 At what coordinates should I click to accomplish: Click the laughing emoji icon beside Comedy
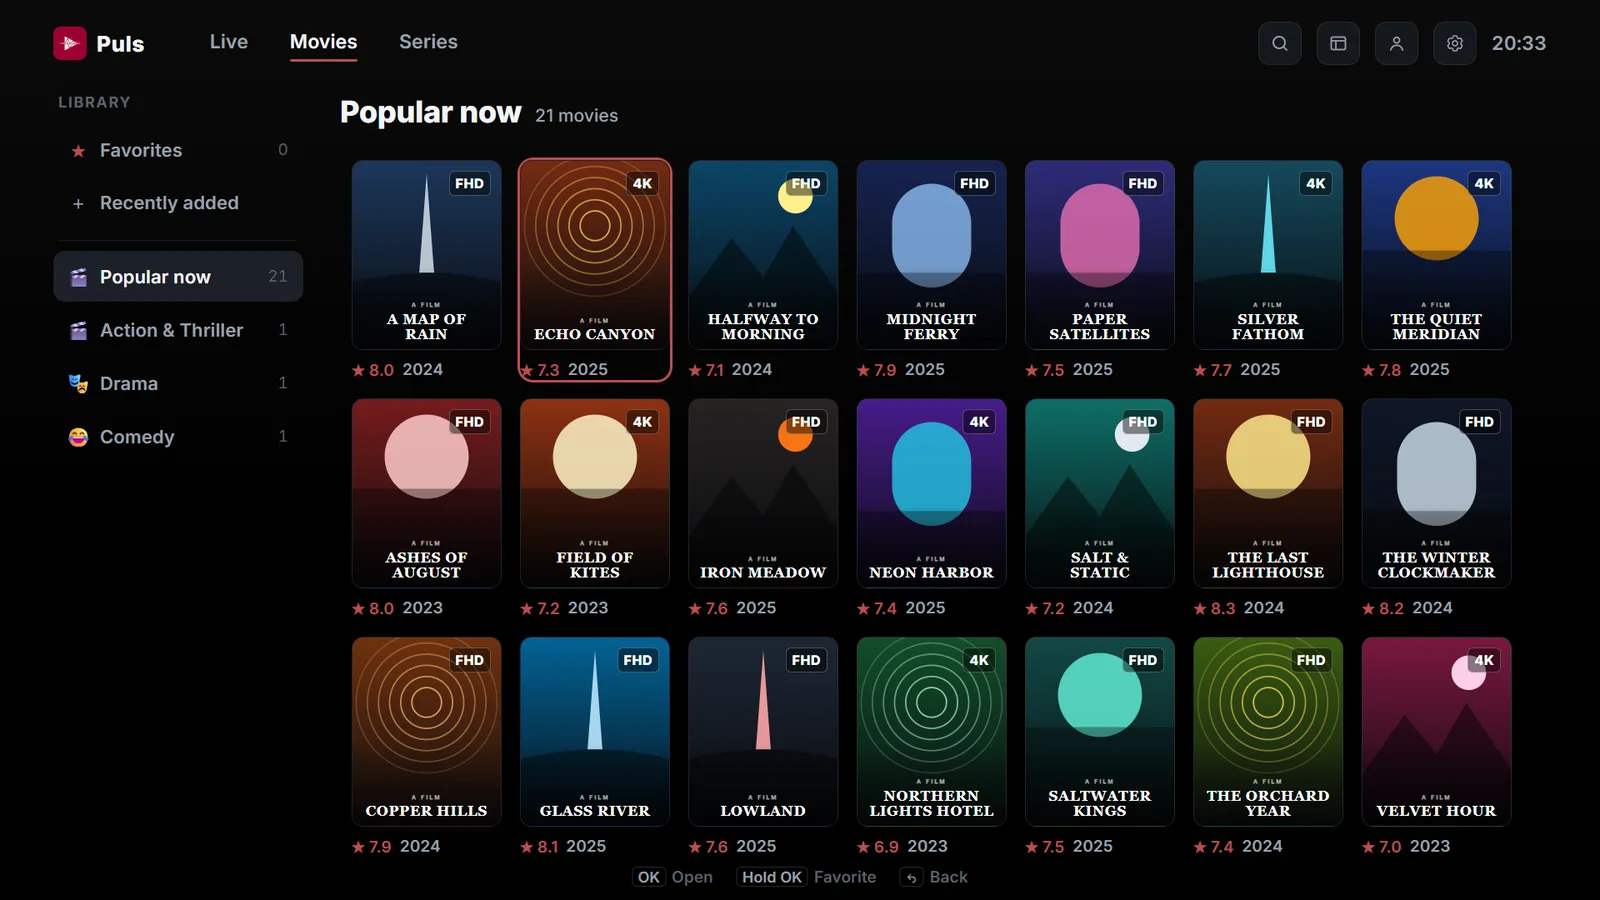tap(78, 437)
